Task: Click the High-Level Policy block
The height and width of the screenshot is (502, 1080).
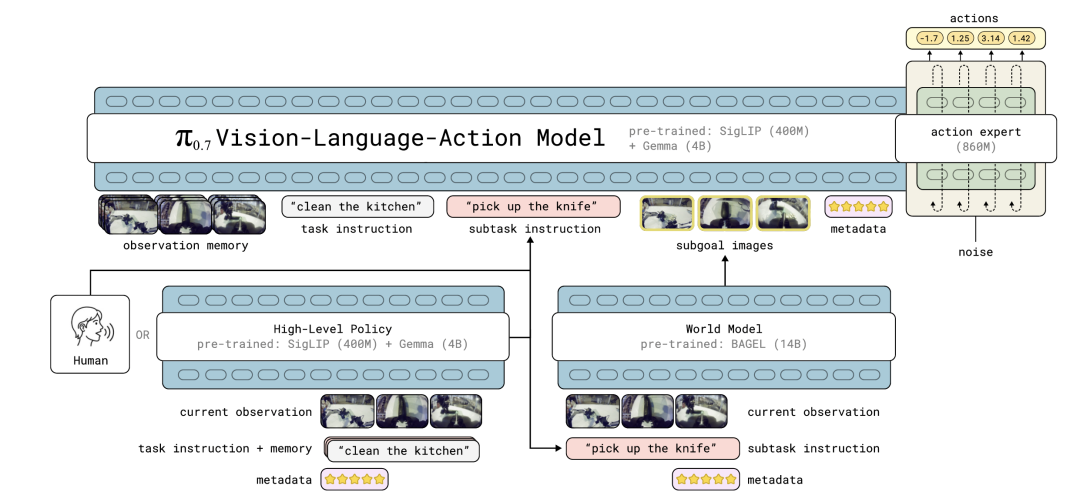Action: (332, 336)
